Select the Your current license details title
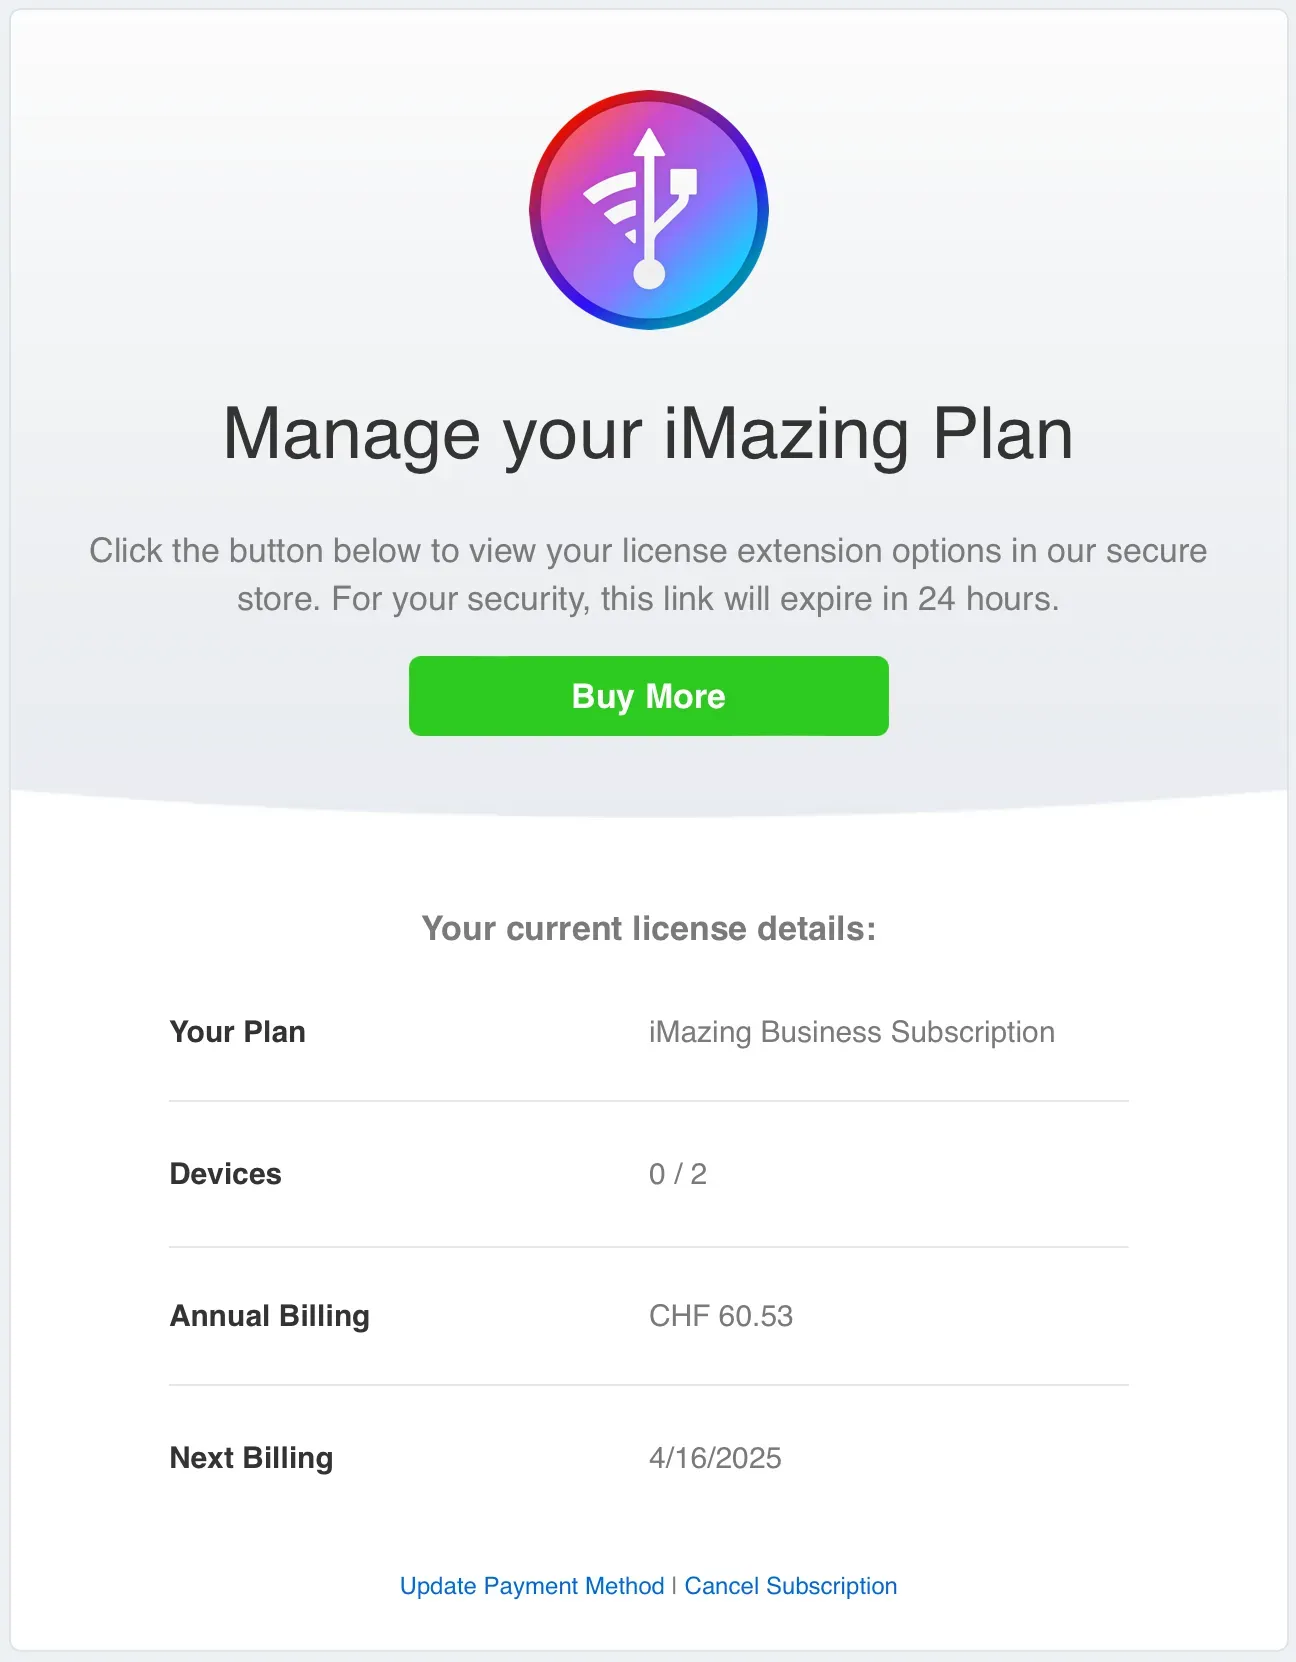The width and height of the screenshot is (1296, 1662). [x=648, y=928]
